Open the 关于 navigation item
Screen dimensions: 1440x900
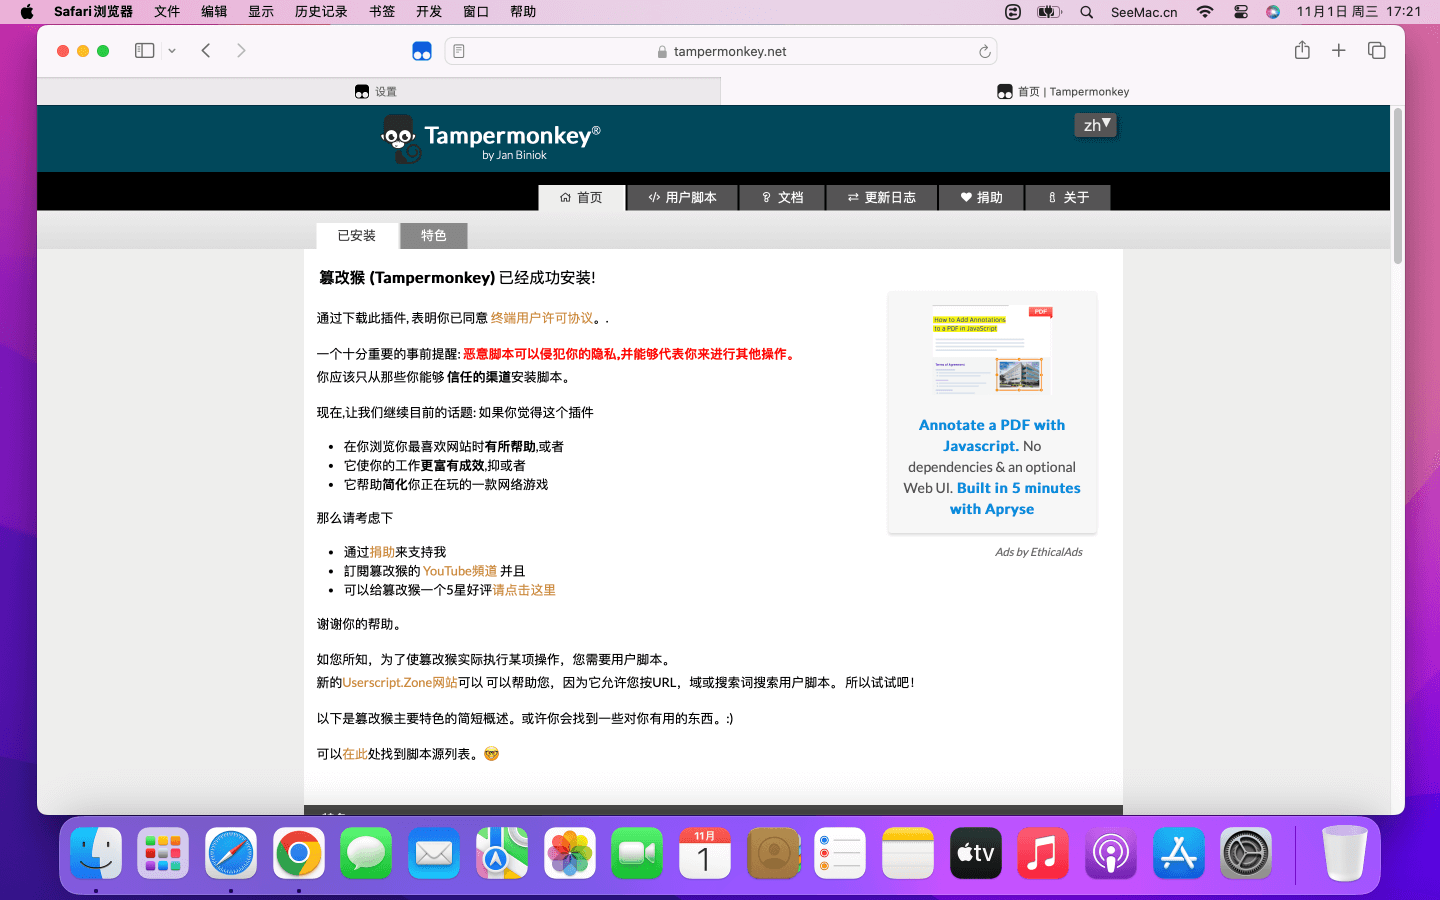tap(1068, 197)
